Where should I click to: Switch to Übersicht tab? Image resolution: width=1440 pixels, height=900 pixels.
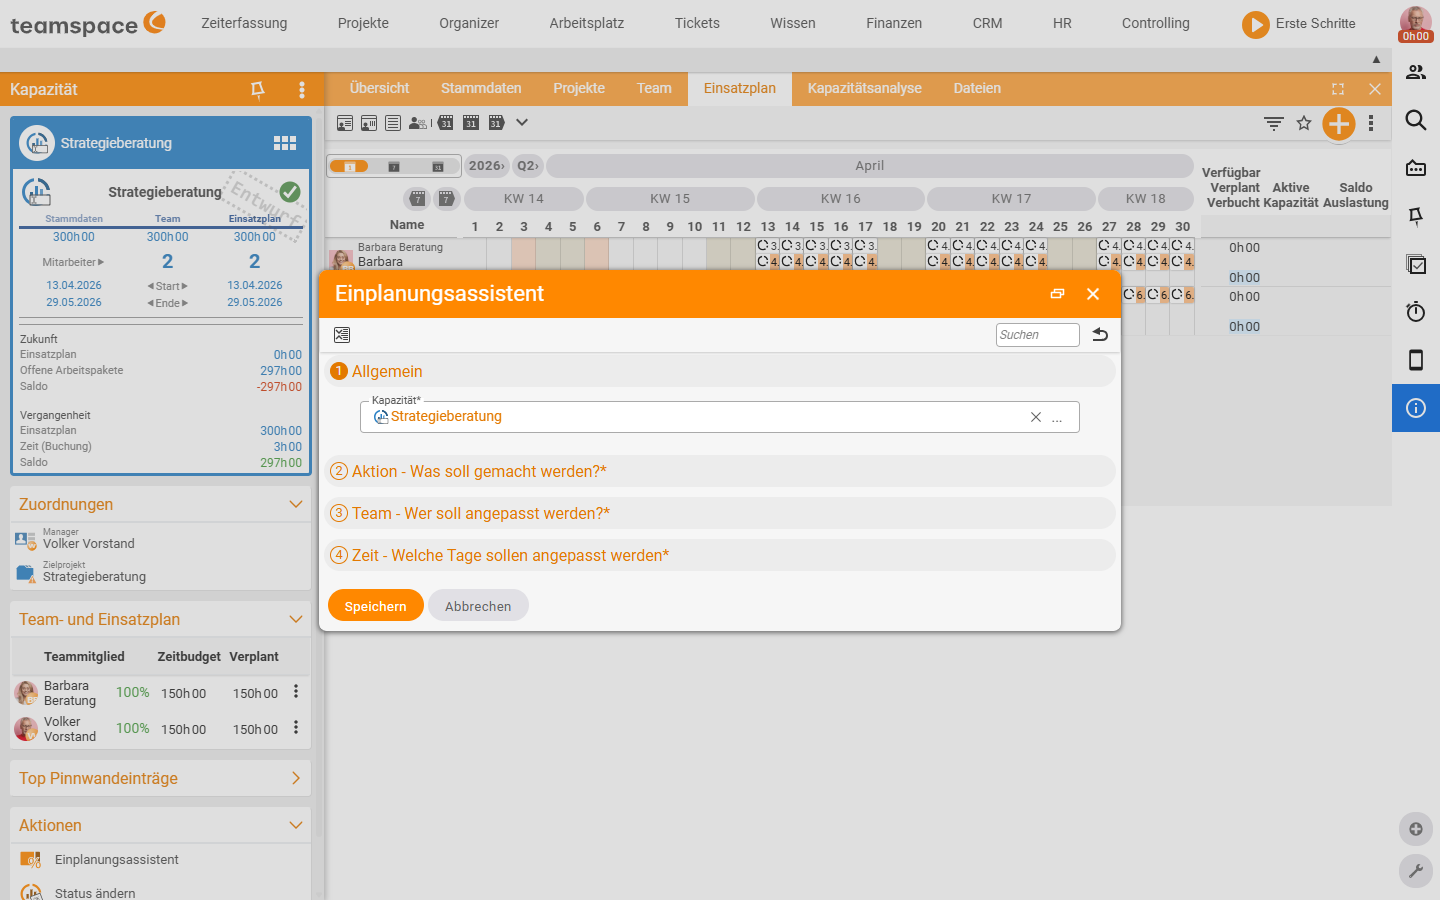[380, 88]
